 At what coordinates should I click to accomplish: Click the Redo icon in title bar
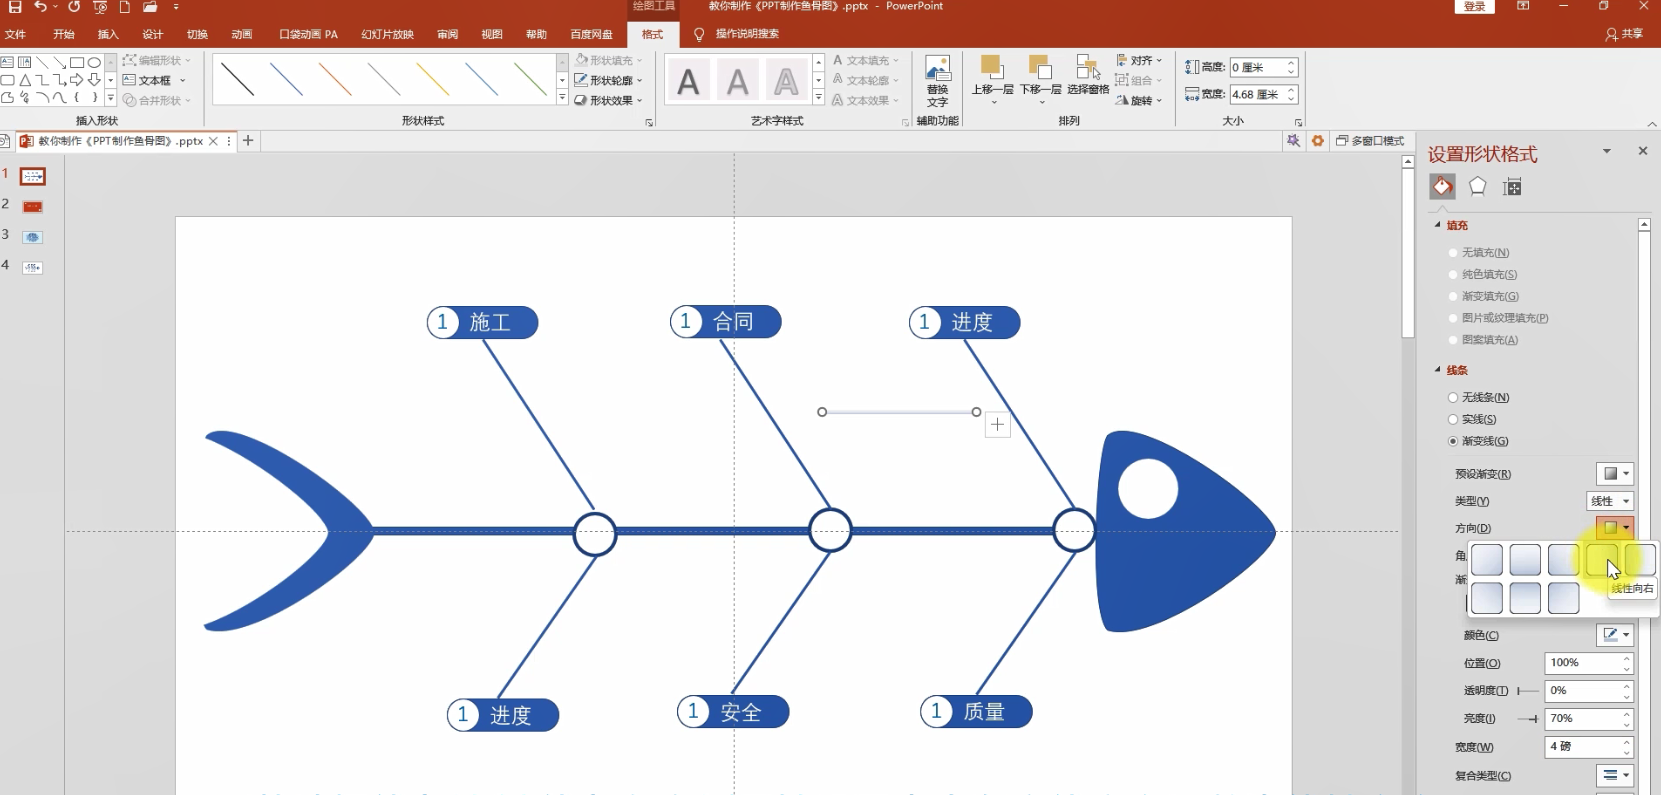pos(74,7)
